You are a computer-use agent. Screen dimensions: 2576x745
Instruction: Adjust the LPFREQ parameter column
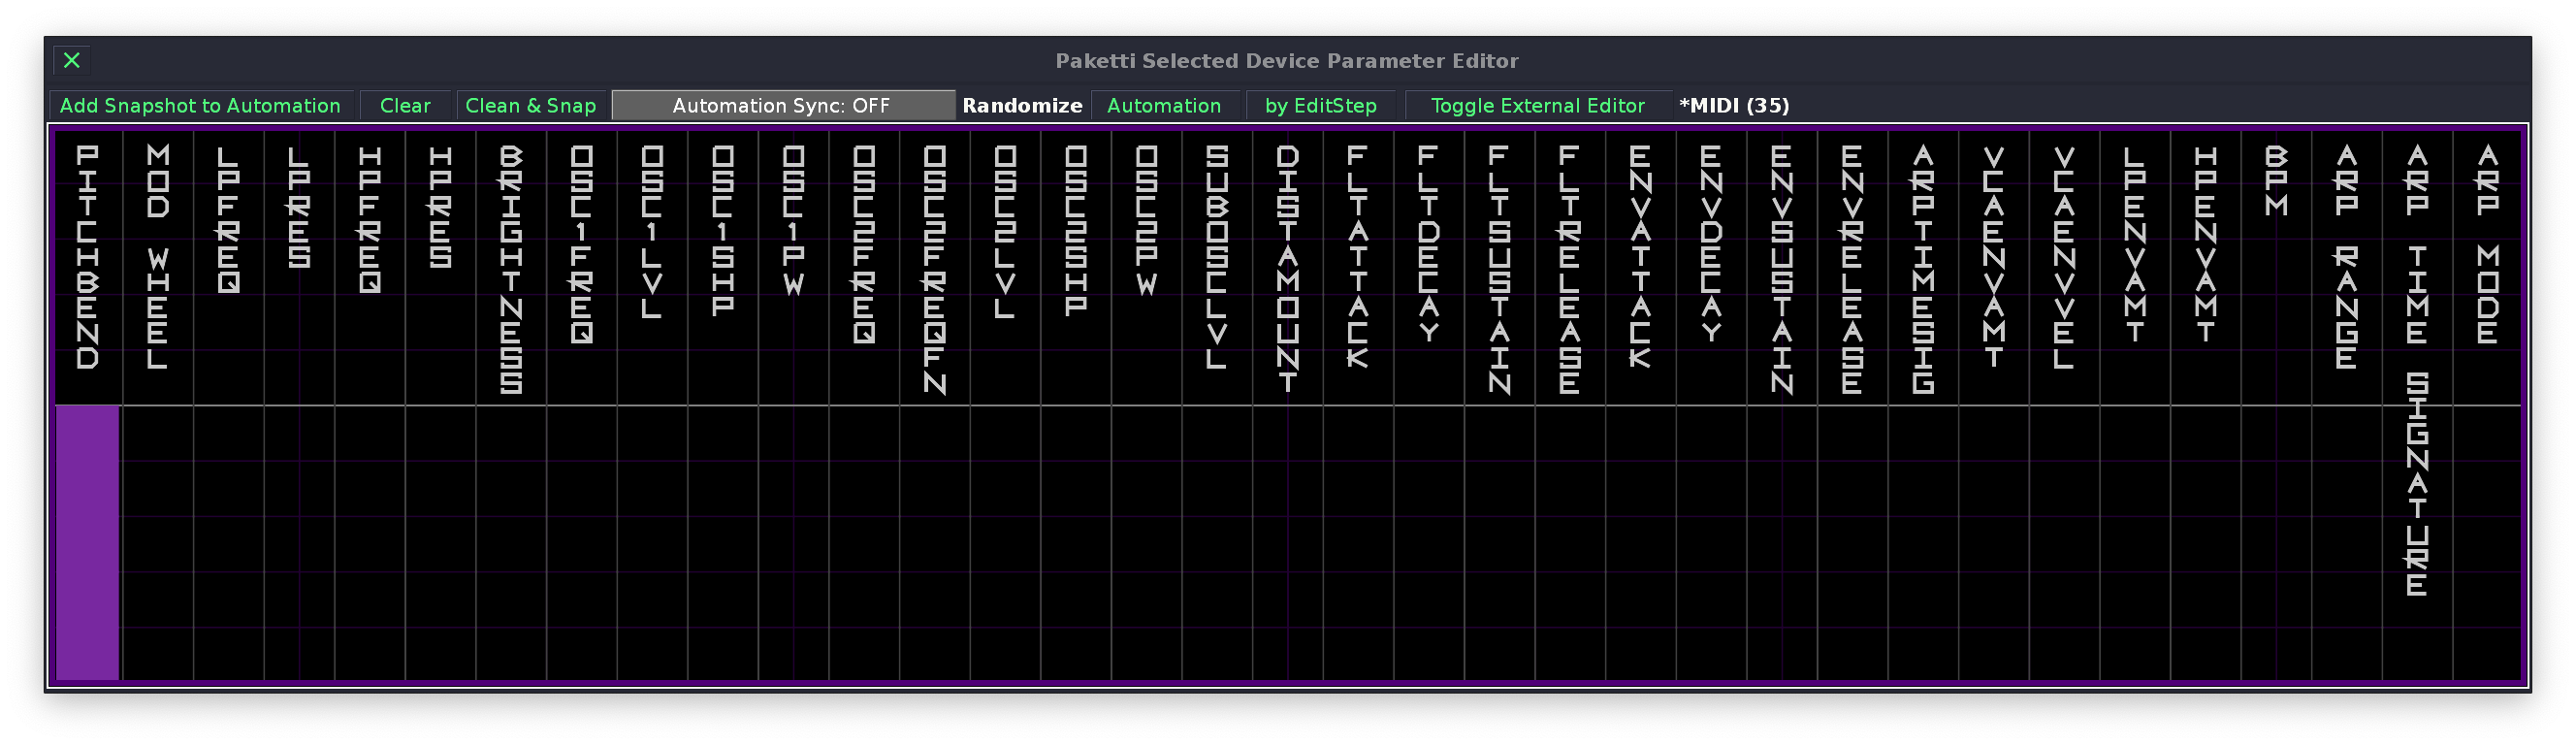pyautogui.click(x=229, y=543)
